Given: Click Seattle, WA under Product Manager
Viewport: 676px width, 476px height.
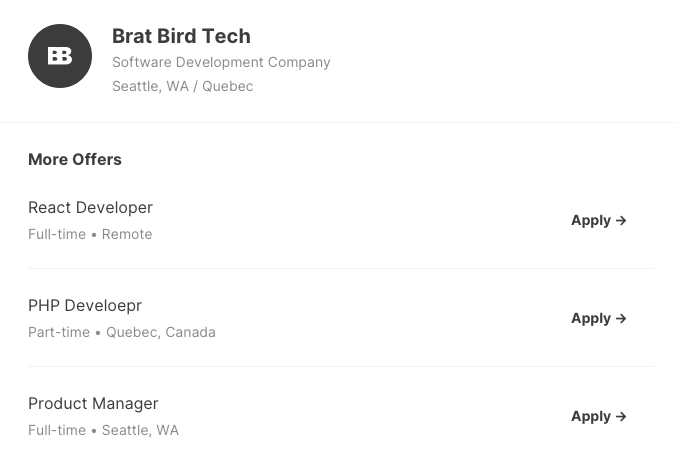Looking at the screenshot, I should pos(140,430).
